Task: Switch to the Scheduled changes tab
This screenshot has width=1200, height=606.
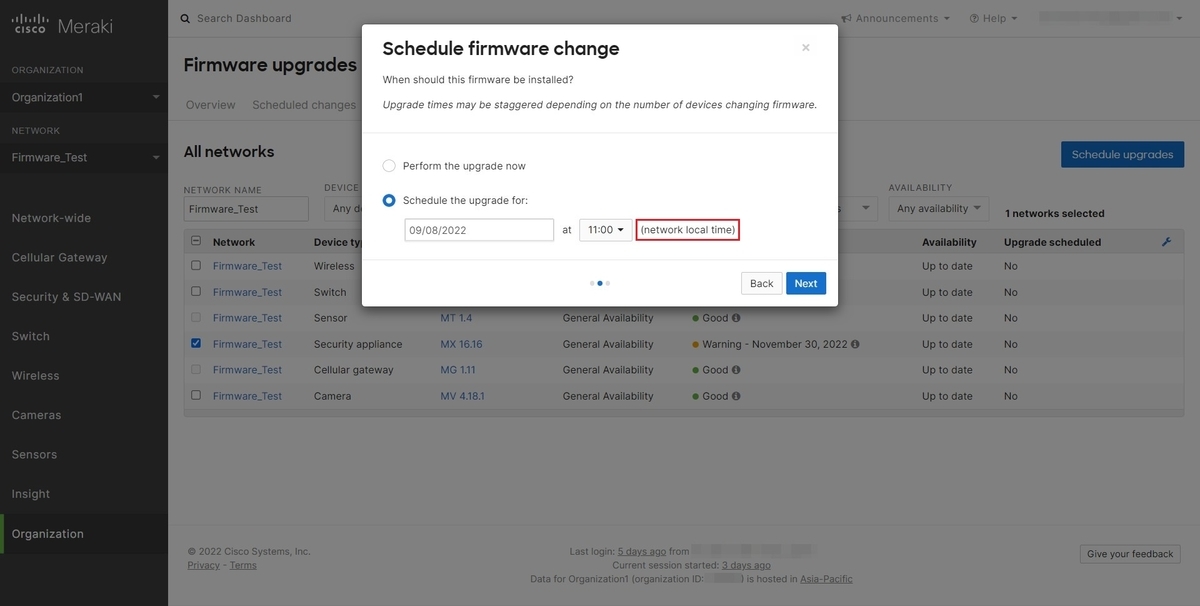Action: (x=303, y=104)
